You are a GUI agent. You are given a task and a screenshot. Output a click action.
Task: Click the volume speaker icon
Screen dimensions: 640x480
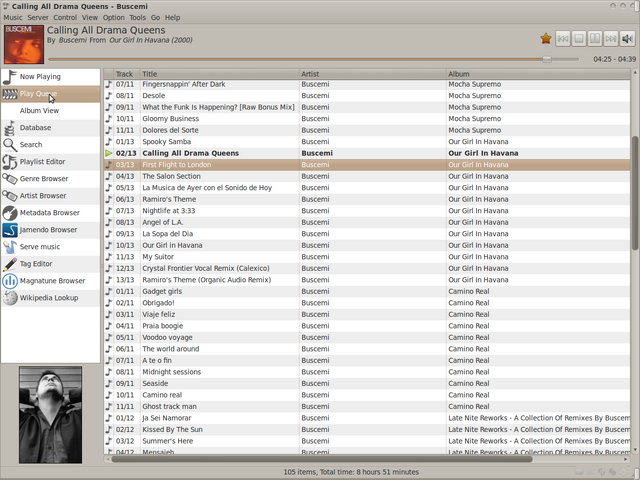click(627, 39)
